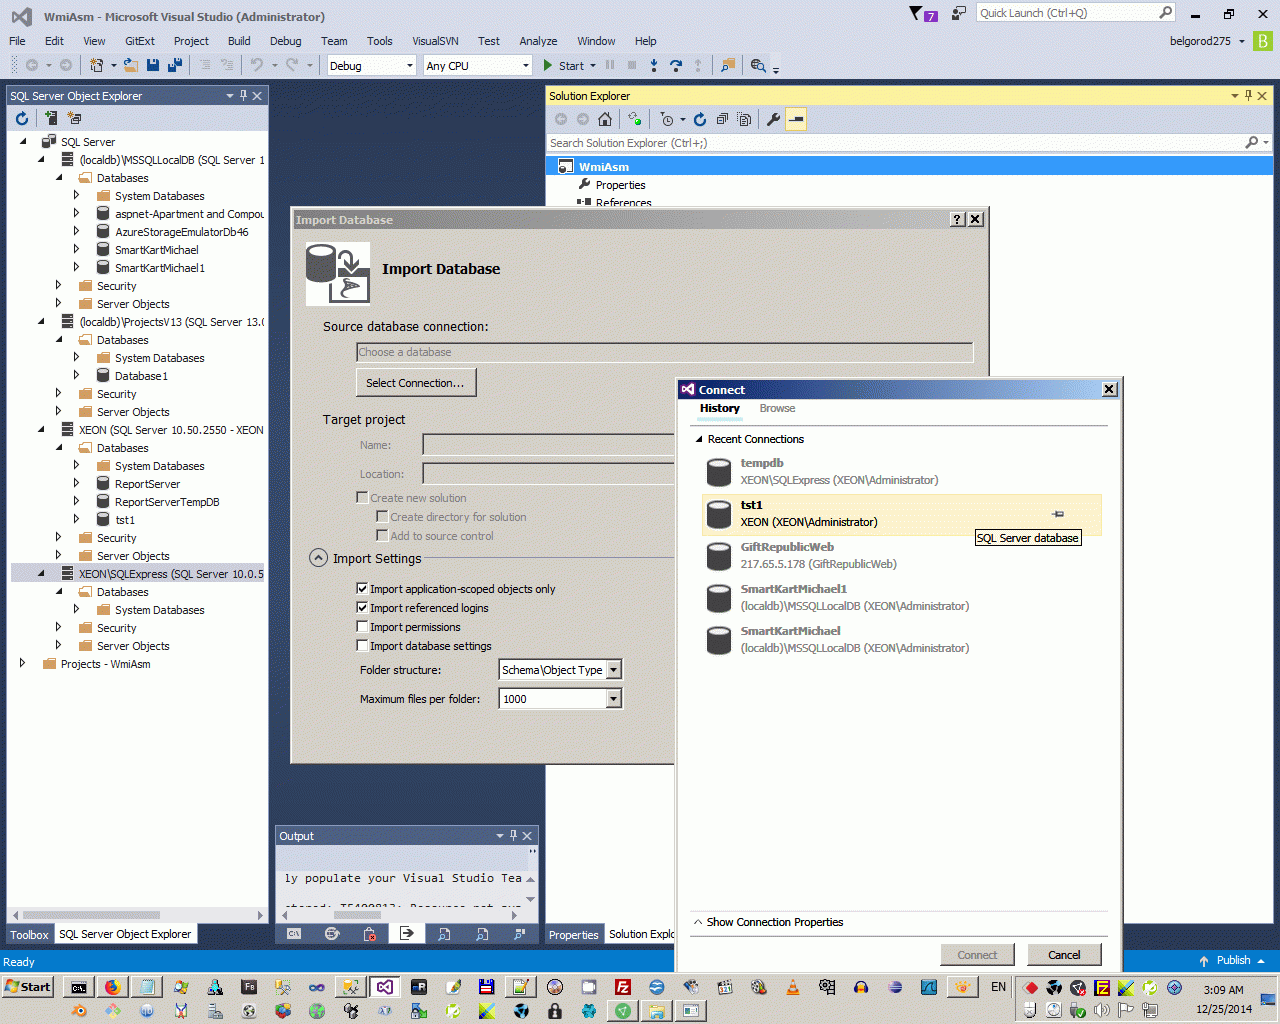Click the belgorod275 account name
The image size is (1280, 1024).
[1200, 41]
